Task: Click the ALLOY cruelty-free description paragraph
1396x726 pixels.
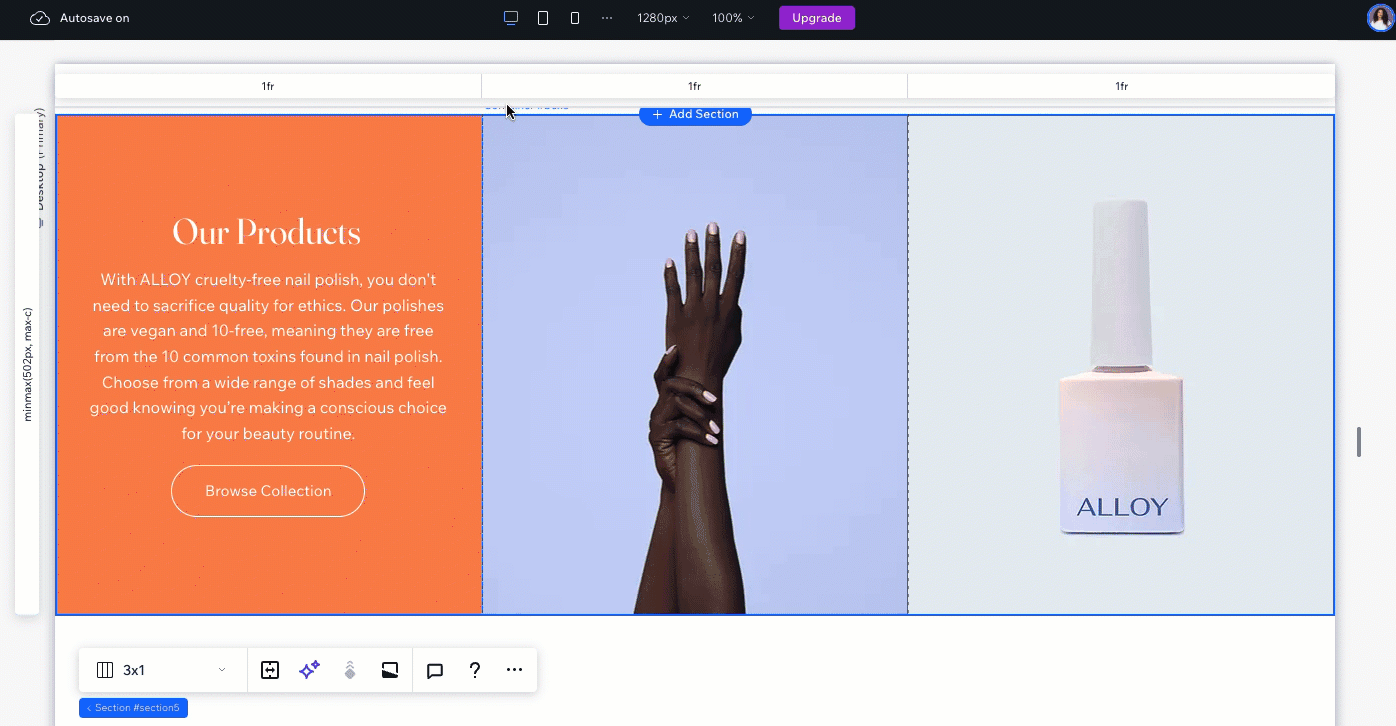Action: click(x=268, y=357)
